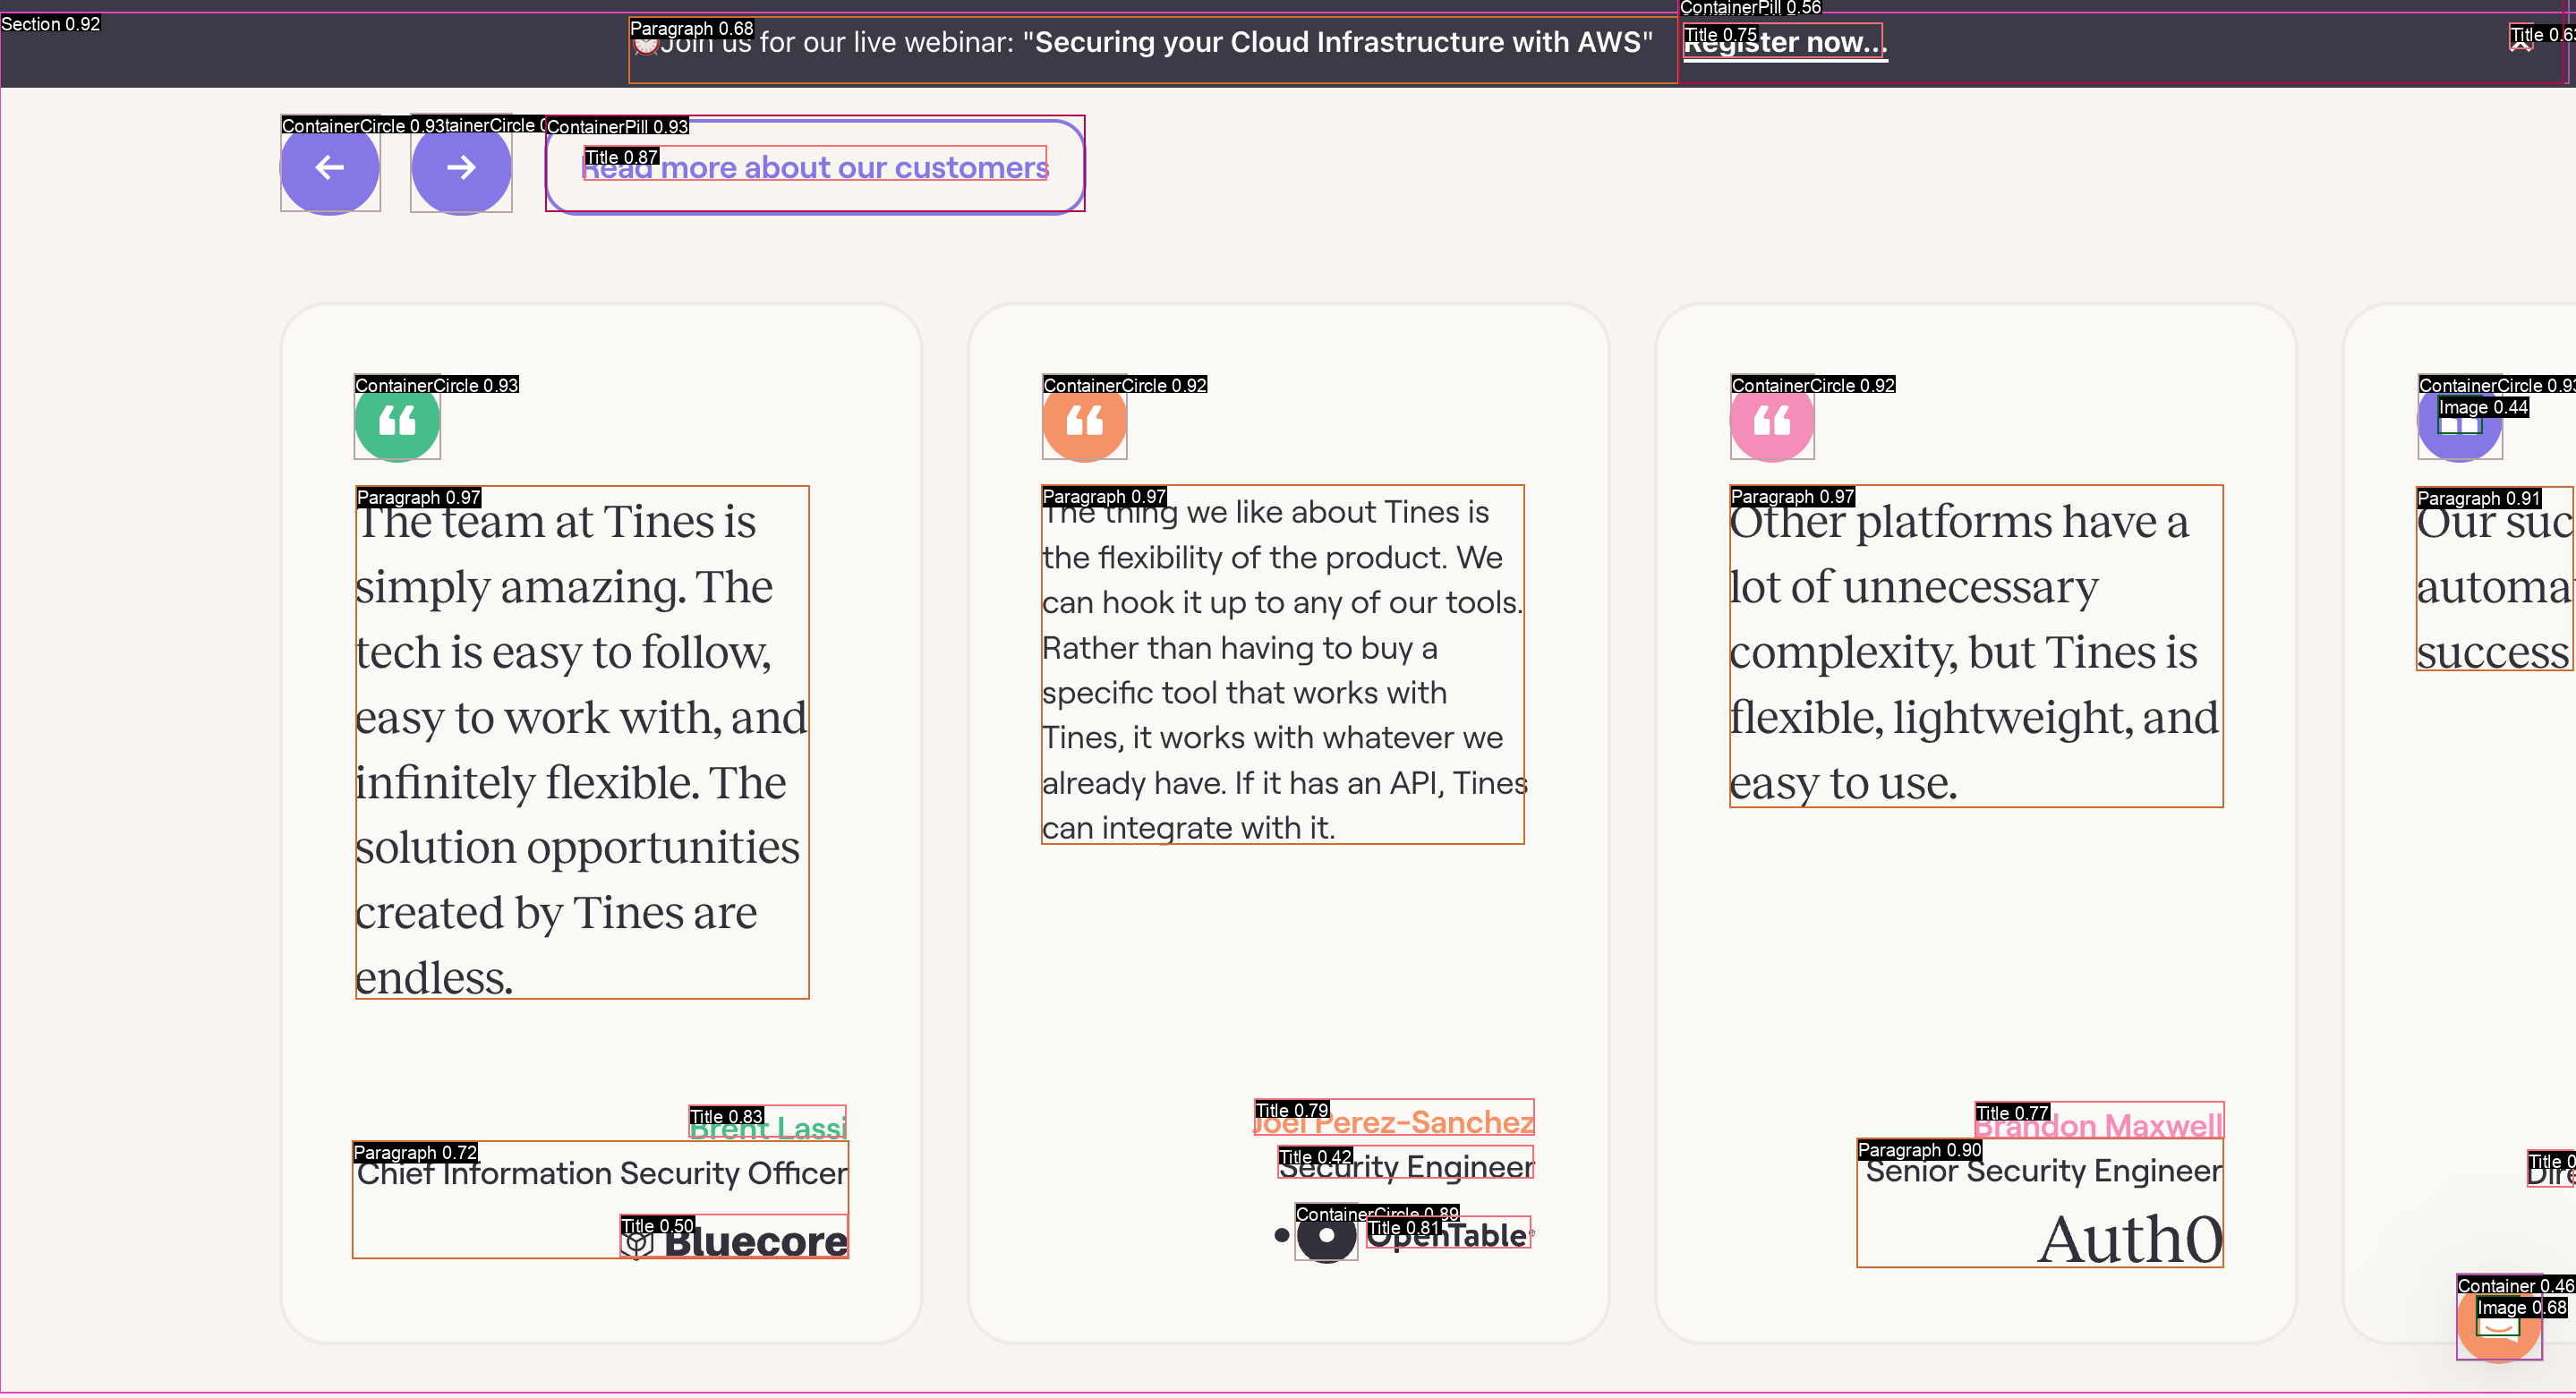Click the 'Register now' webinar link

click(x=1783, y=42)
